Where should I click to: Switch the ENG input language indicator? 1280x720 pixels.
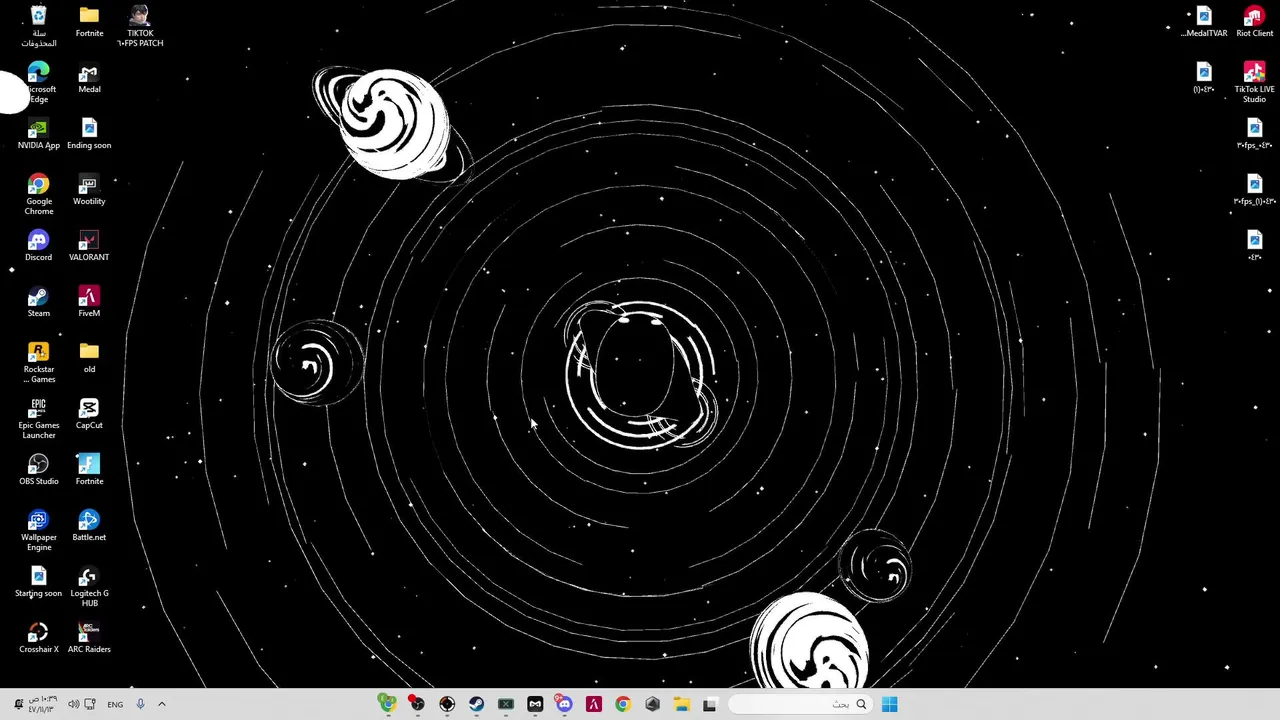(x=115, y=704)
